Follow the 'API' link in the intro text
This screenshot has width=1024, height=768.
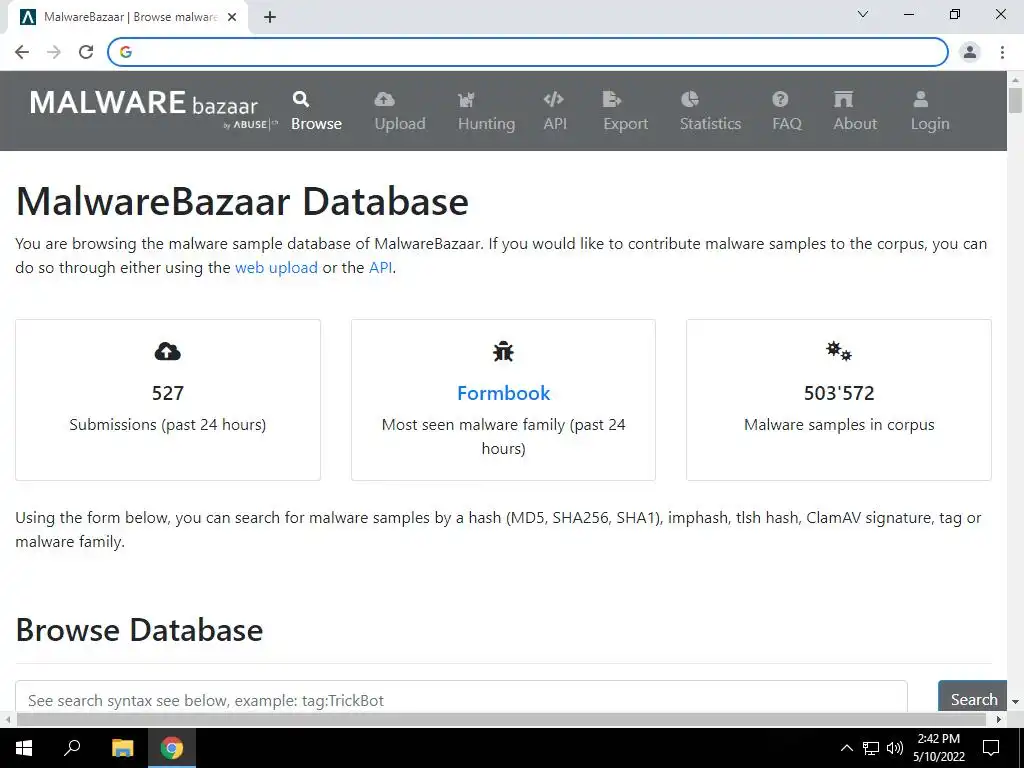click(381, 268)
